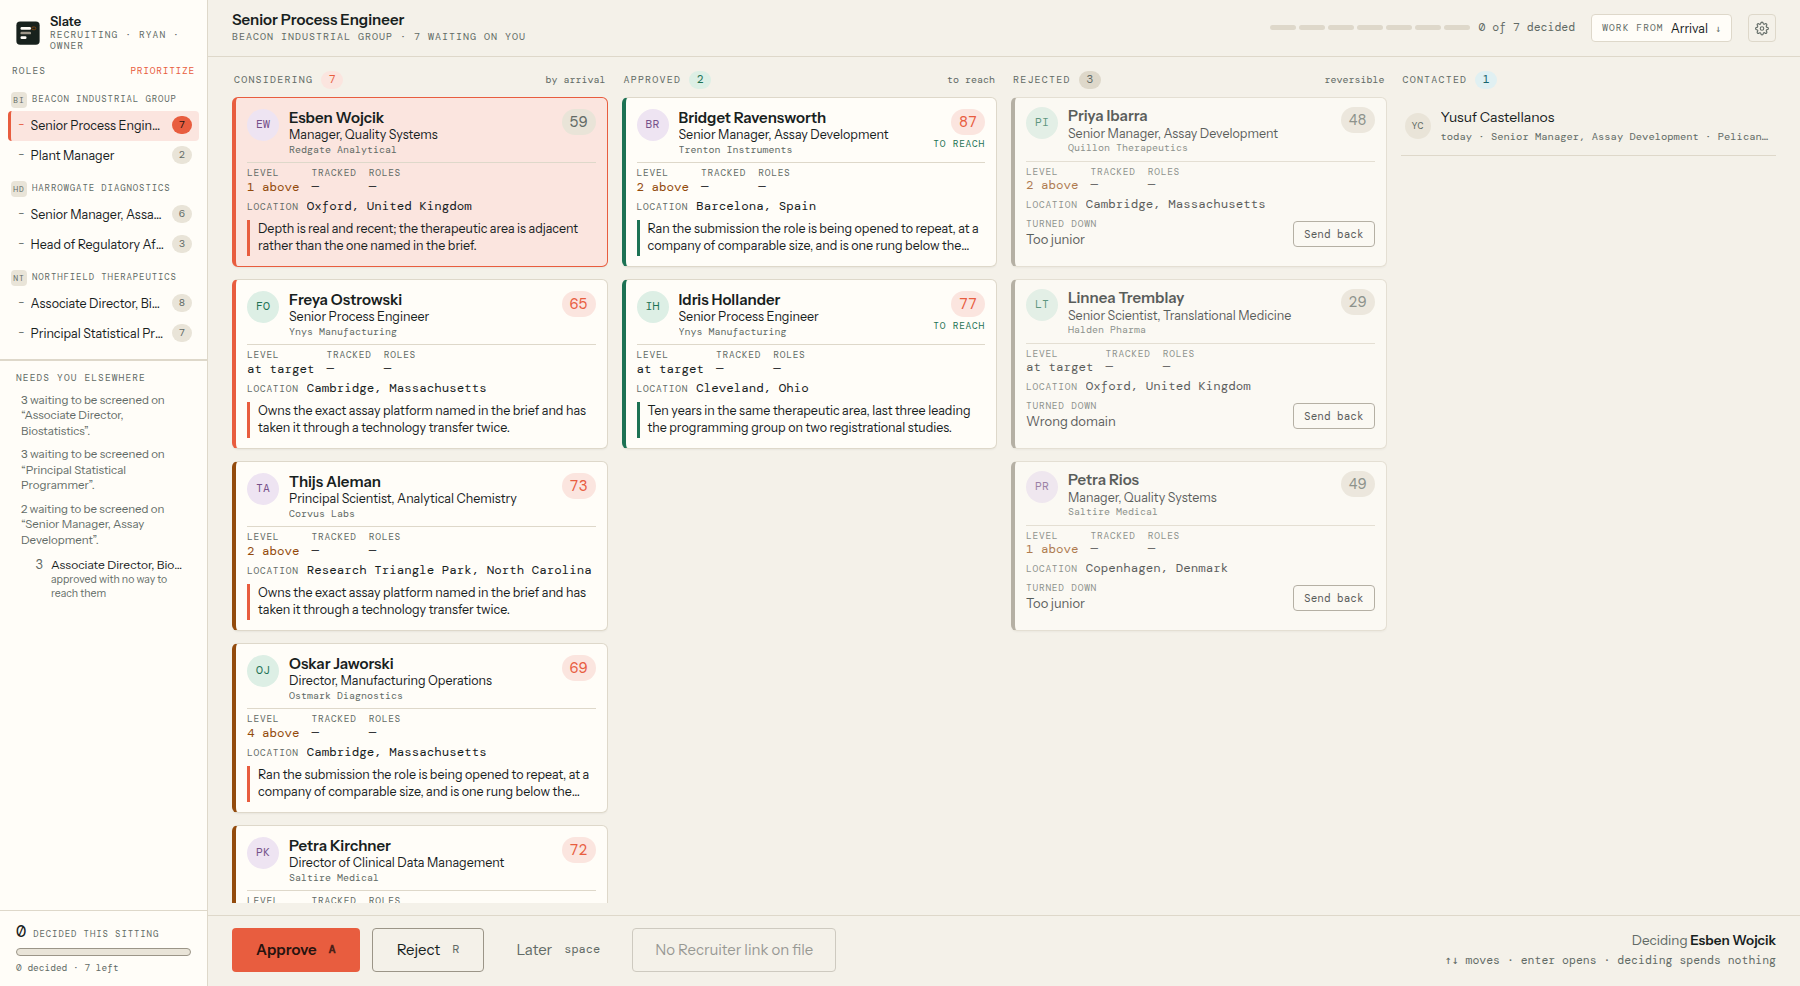The image size is (1800, 986).
Task: Click the BI Beacon Industrial Group badge
Action: (18, 100)
